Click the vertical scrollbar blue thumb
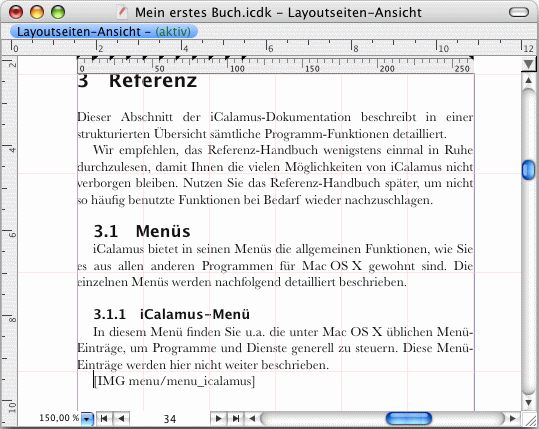 [529, 170]
